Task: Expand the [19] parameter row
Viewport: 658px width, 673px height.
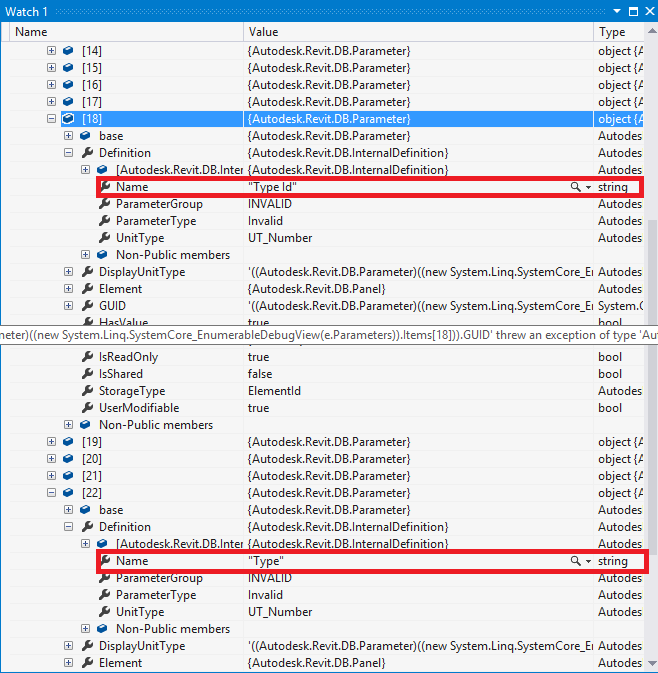Action: (51, 442)
